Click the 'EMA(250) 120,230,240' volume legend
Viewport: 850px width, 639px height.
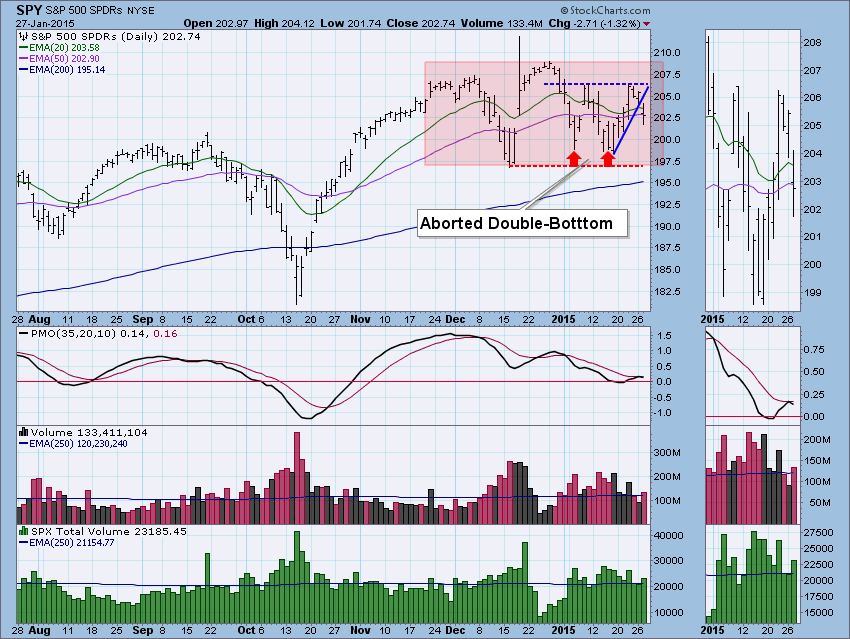click(x=73, y=443)
